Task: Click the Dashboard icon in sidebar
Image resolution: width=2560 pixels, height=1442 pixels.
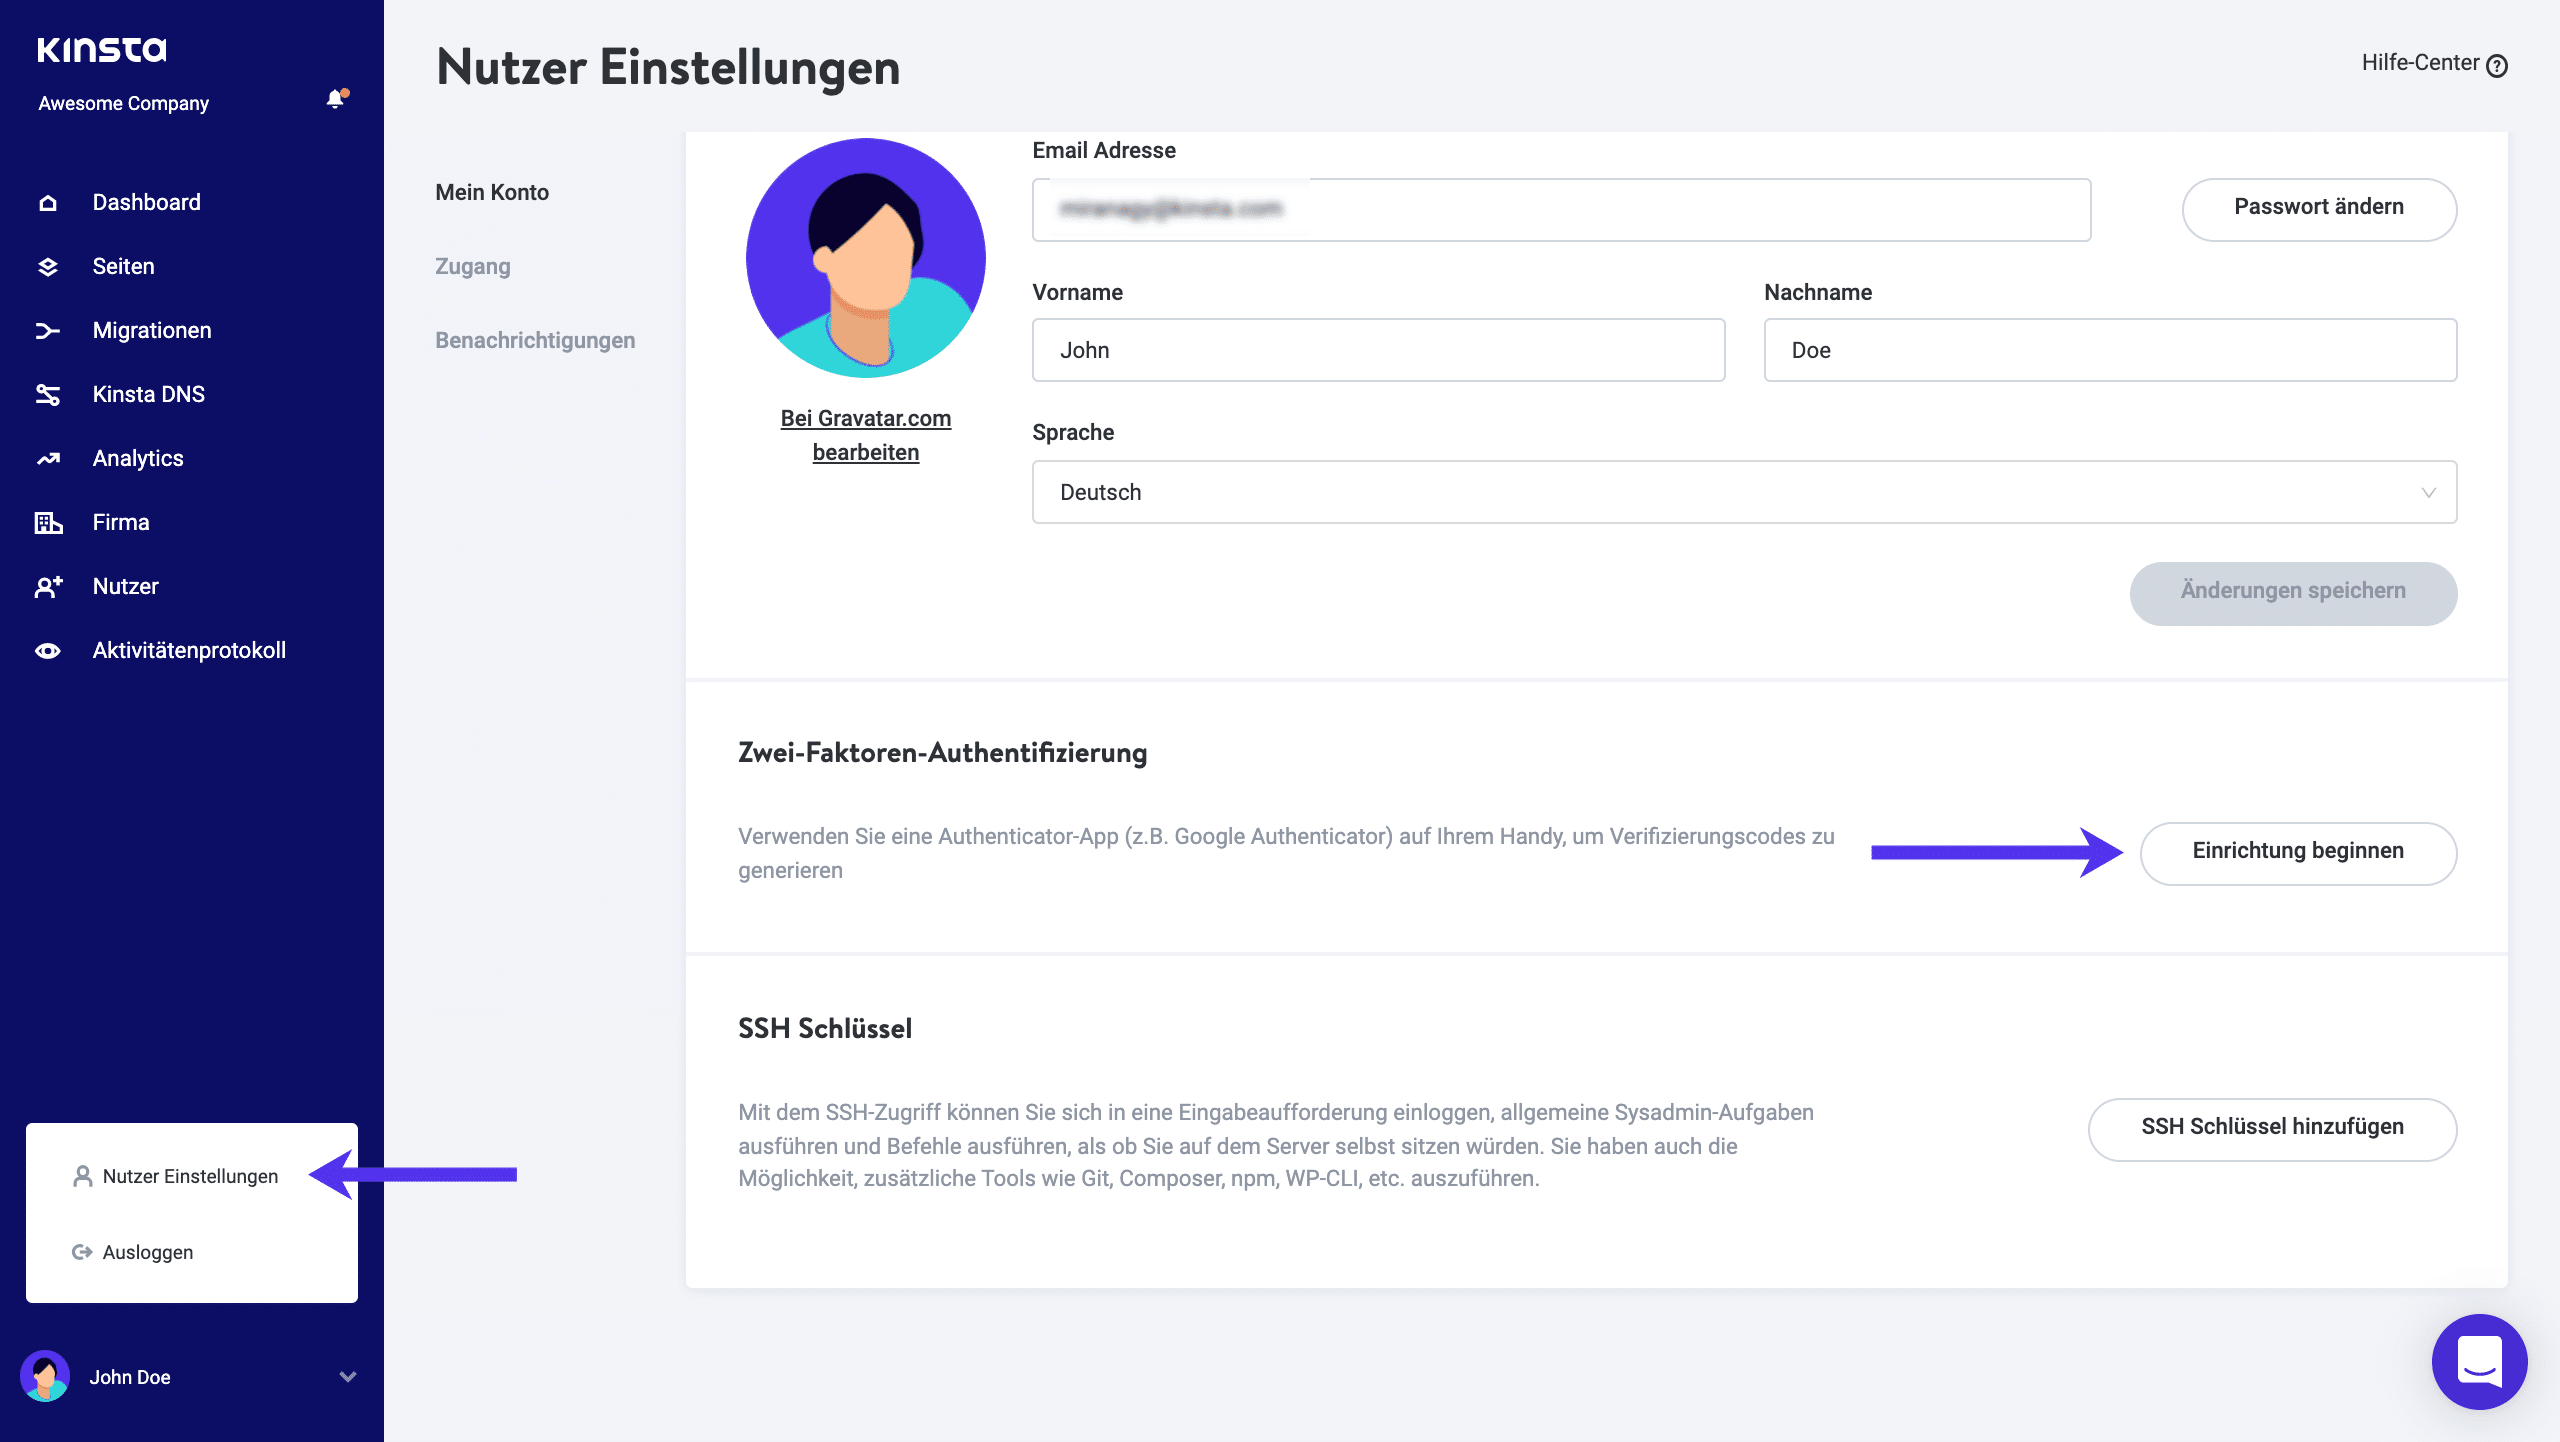Action: (47, 202)
